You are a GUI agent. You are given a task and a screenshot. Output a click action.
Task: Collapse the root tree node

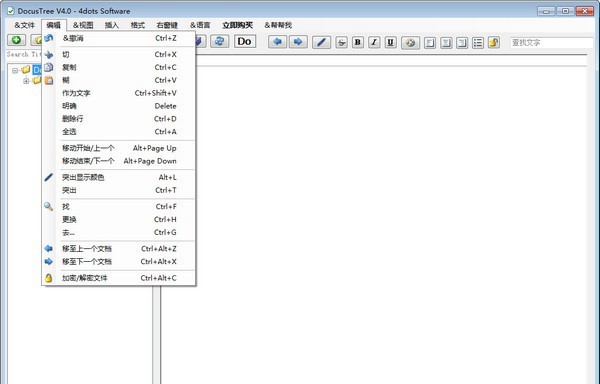pyautogui.click(x=15, y=70)
